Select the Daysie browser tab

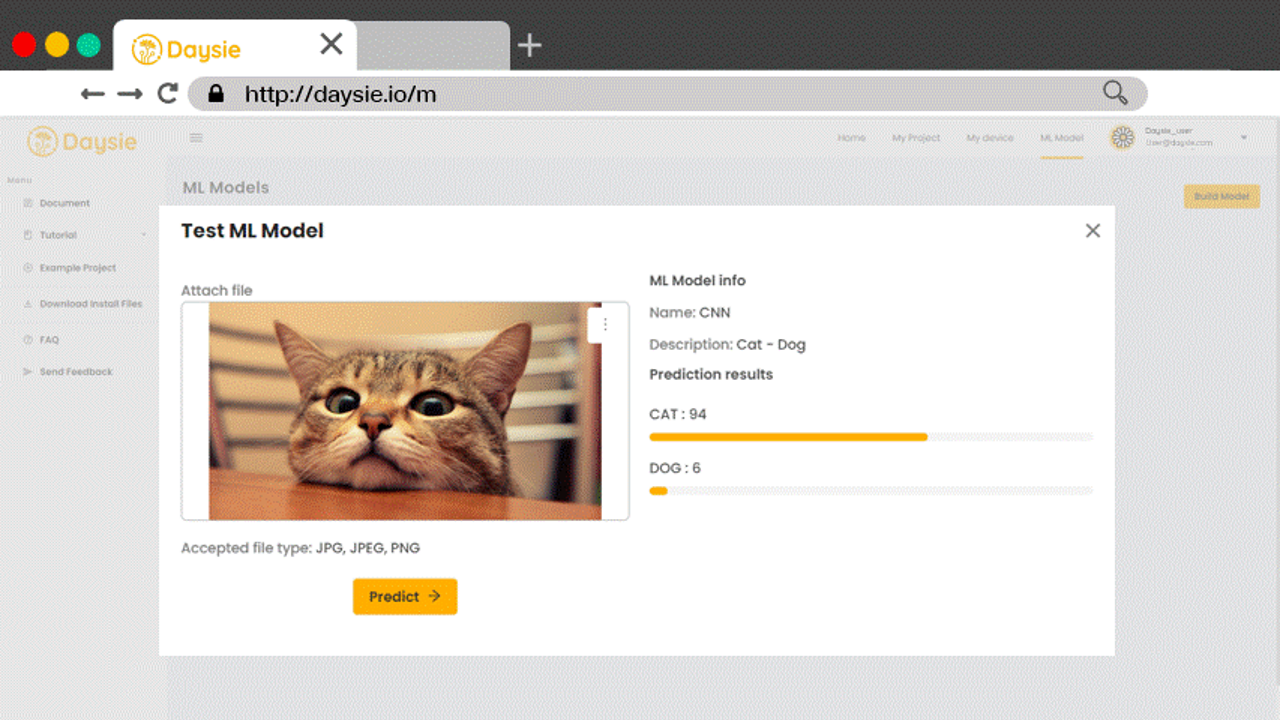pos(234,46)
